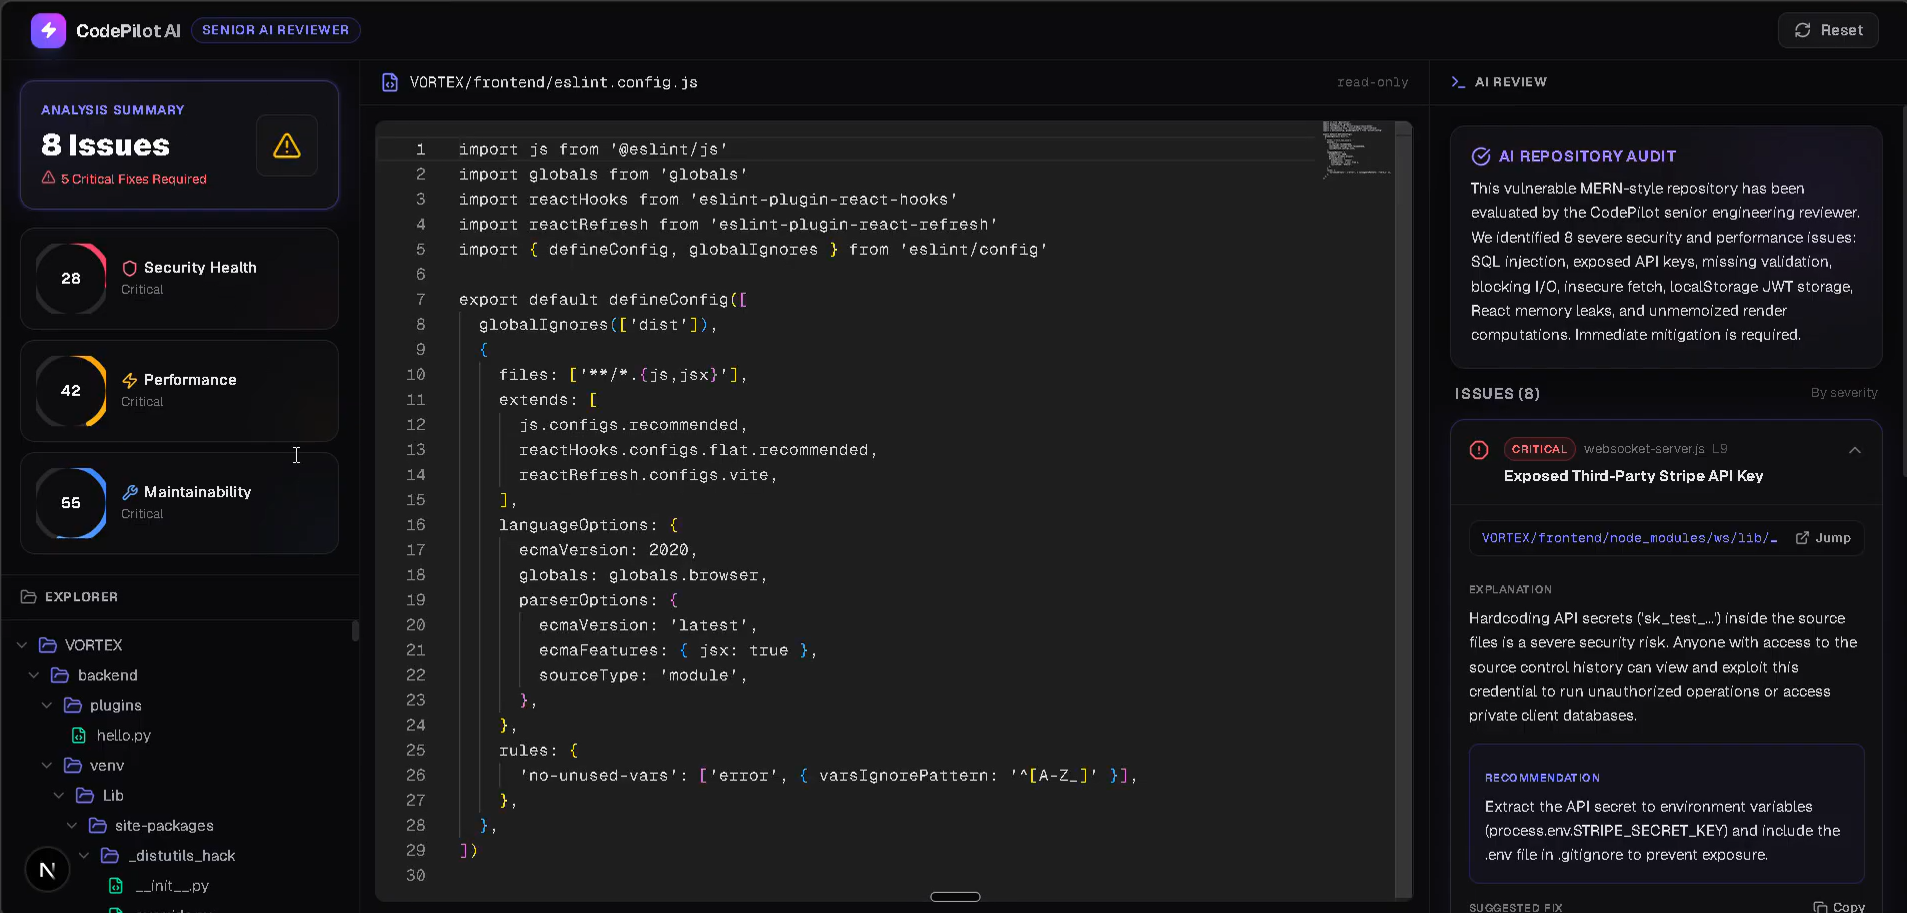
Task: Click the editor bottom drag handle
Action: pyautogui.click(x=955, y=896)
